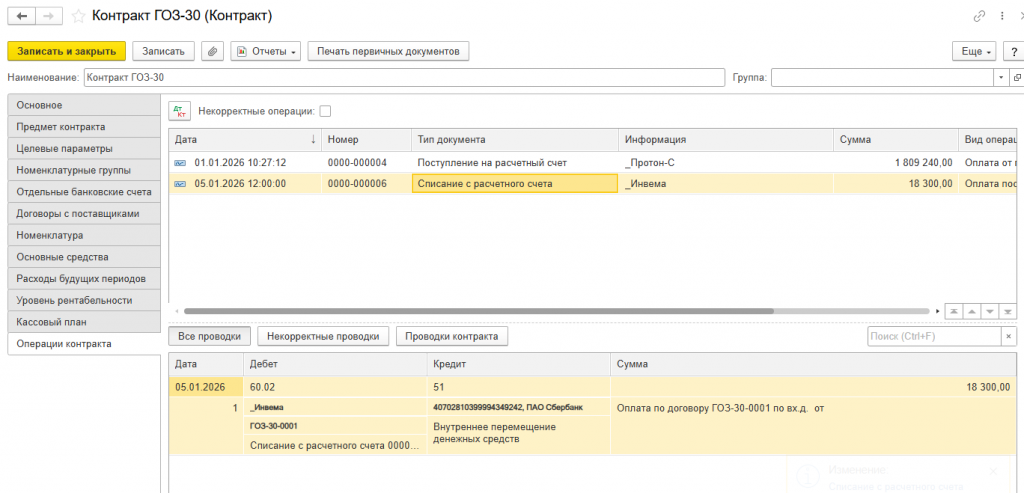The width and height of the screenshot is (1024, 493).
Task: Click the Кредит column header
Action: 519,364
